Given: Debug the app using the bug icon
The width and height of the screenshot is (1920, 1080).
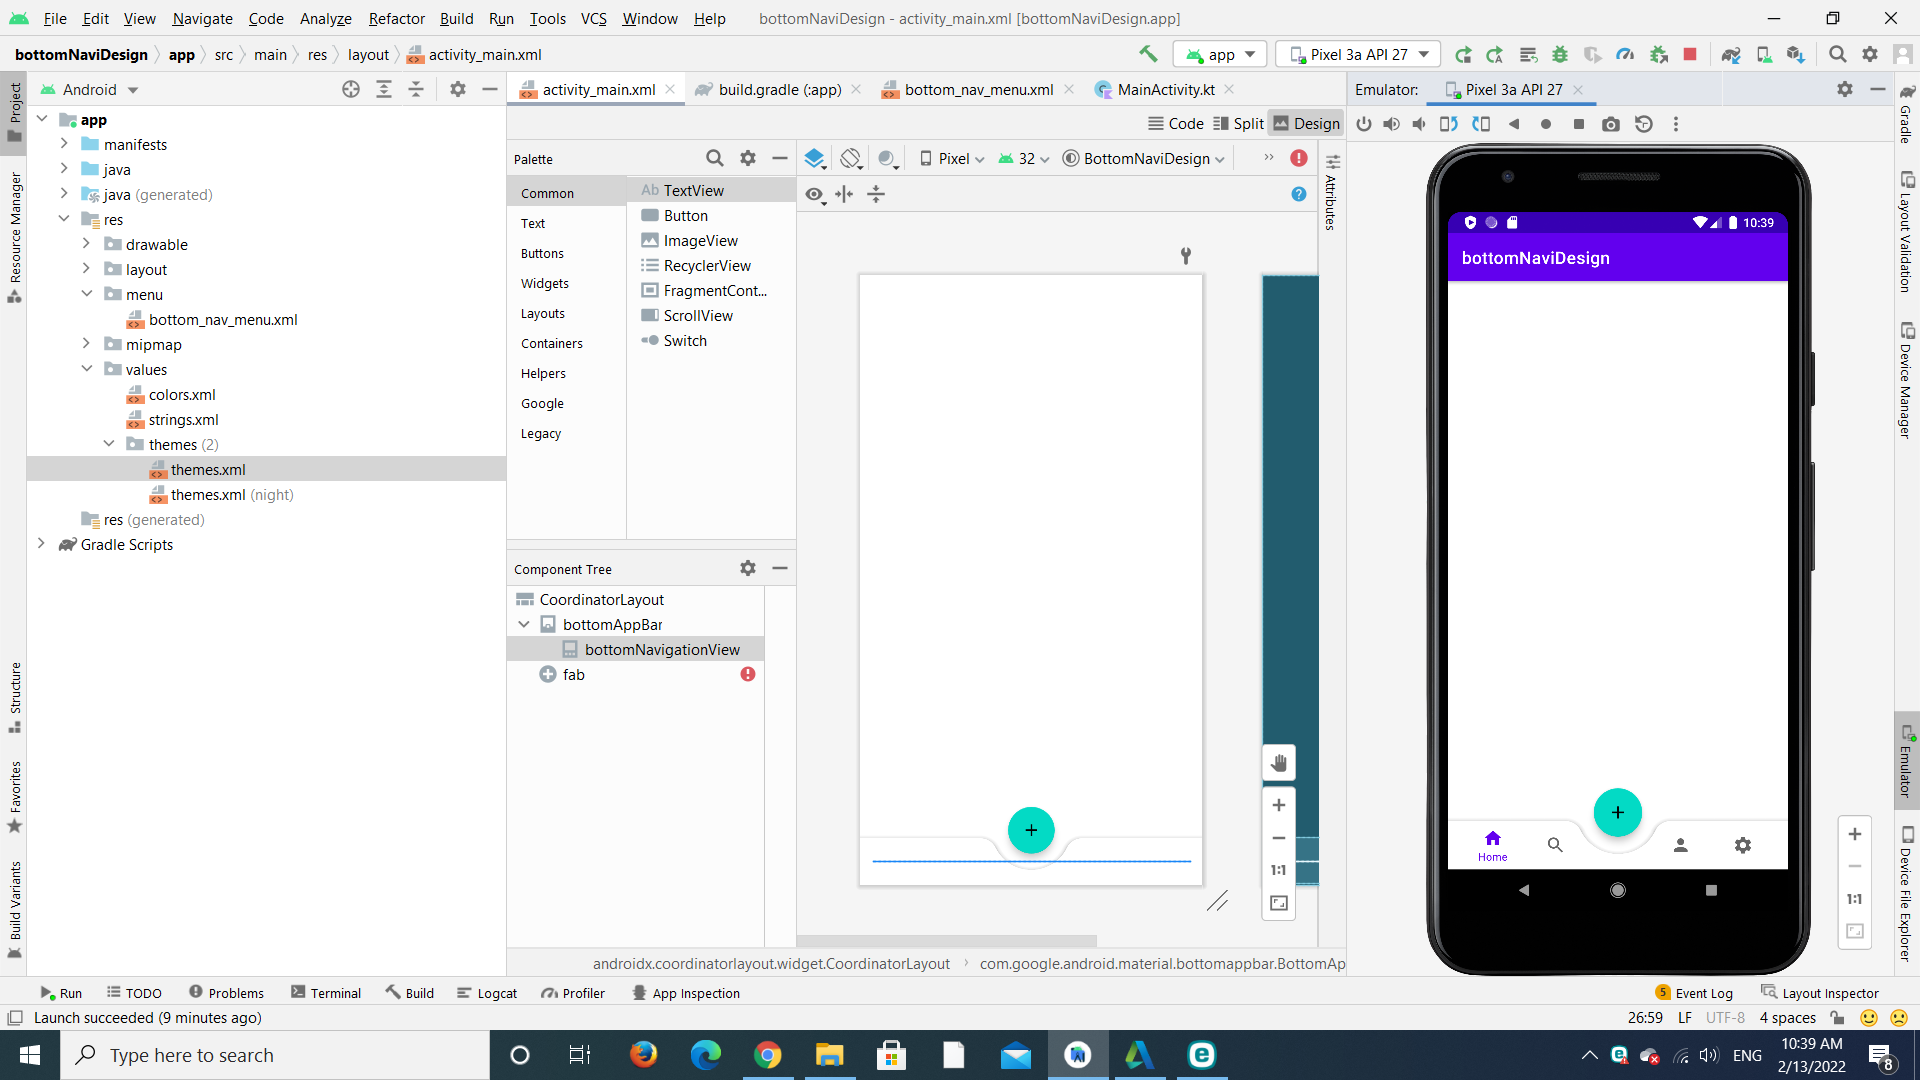Looking at the screenshot, I should [x=1561, y=54].
